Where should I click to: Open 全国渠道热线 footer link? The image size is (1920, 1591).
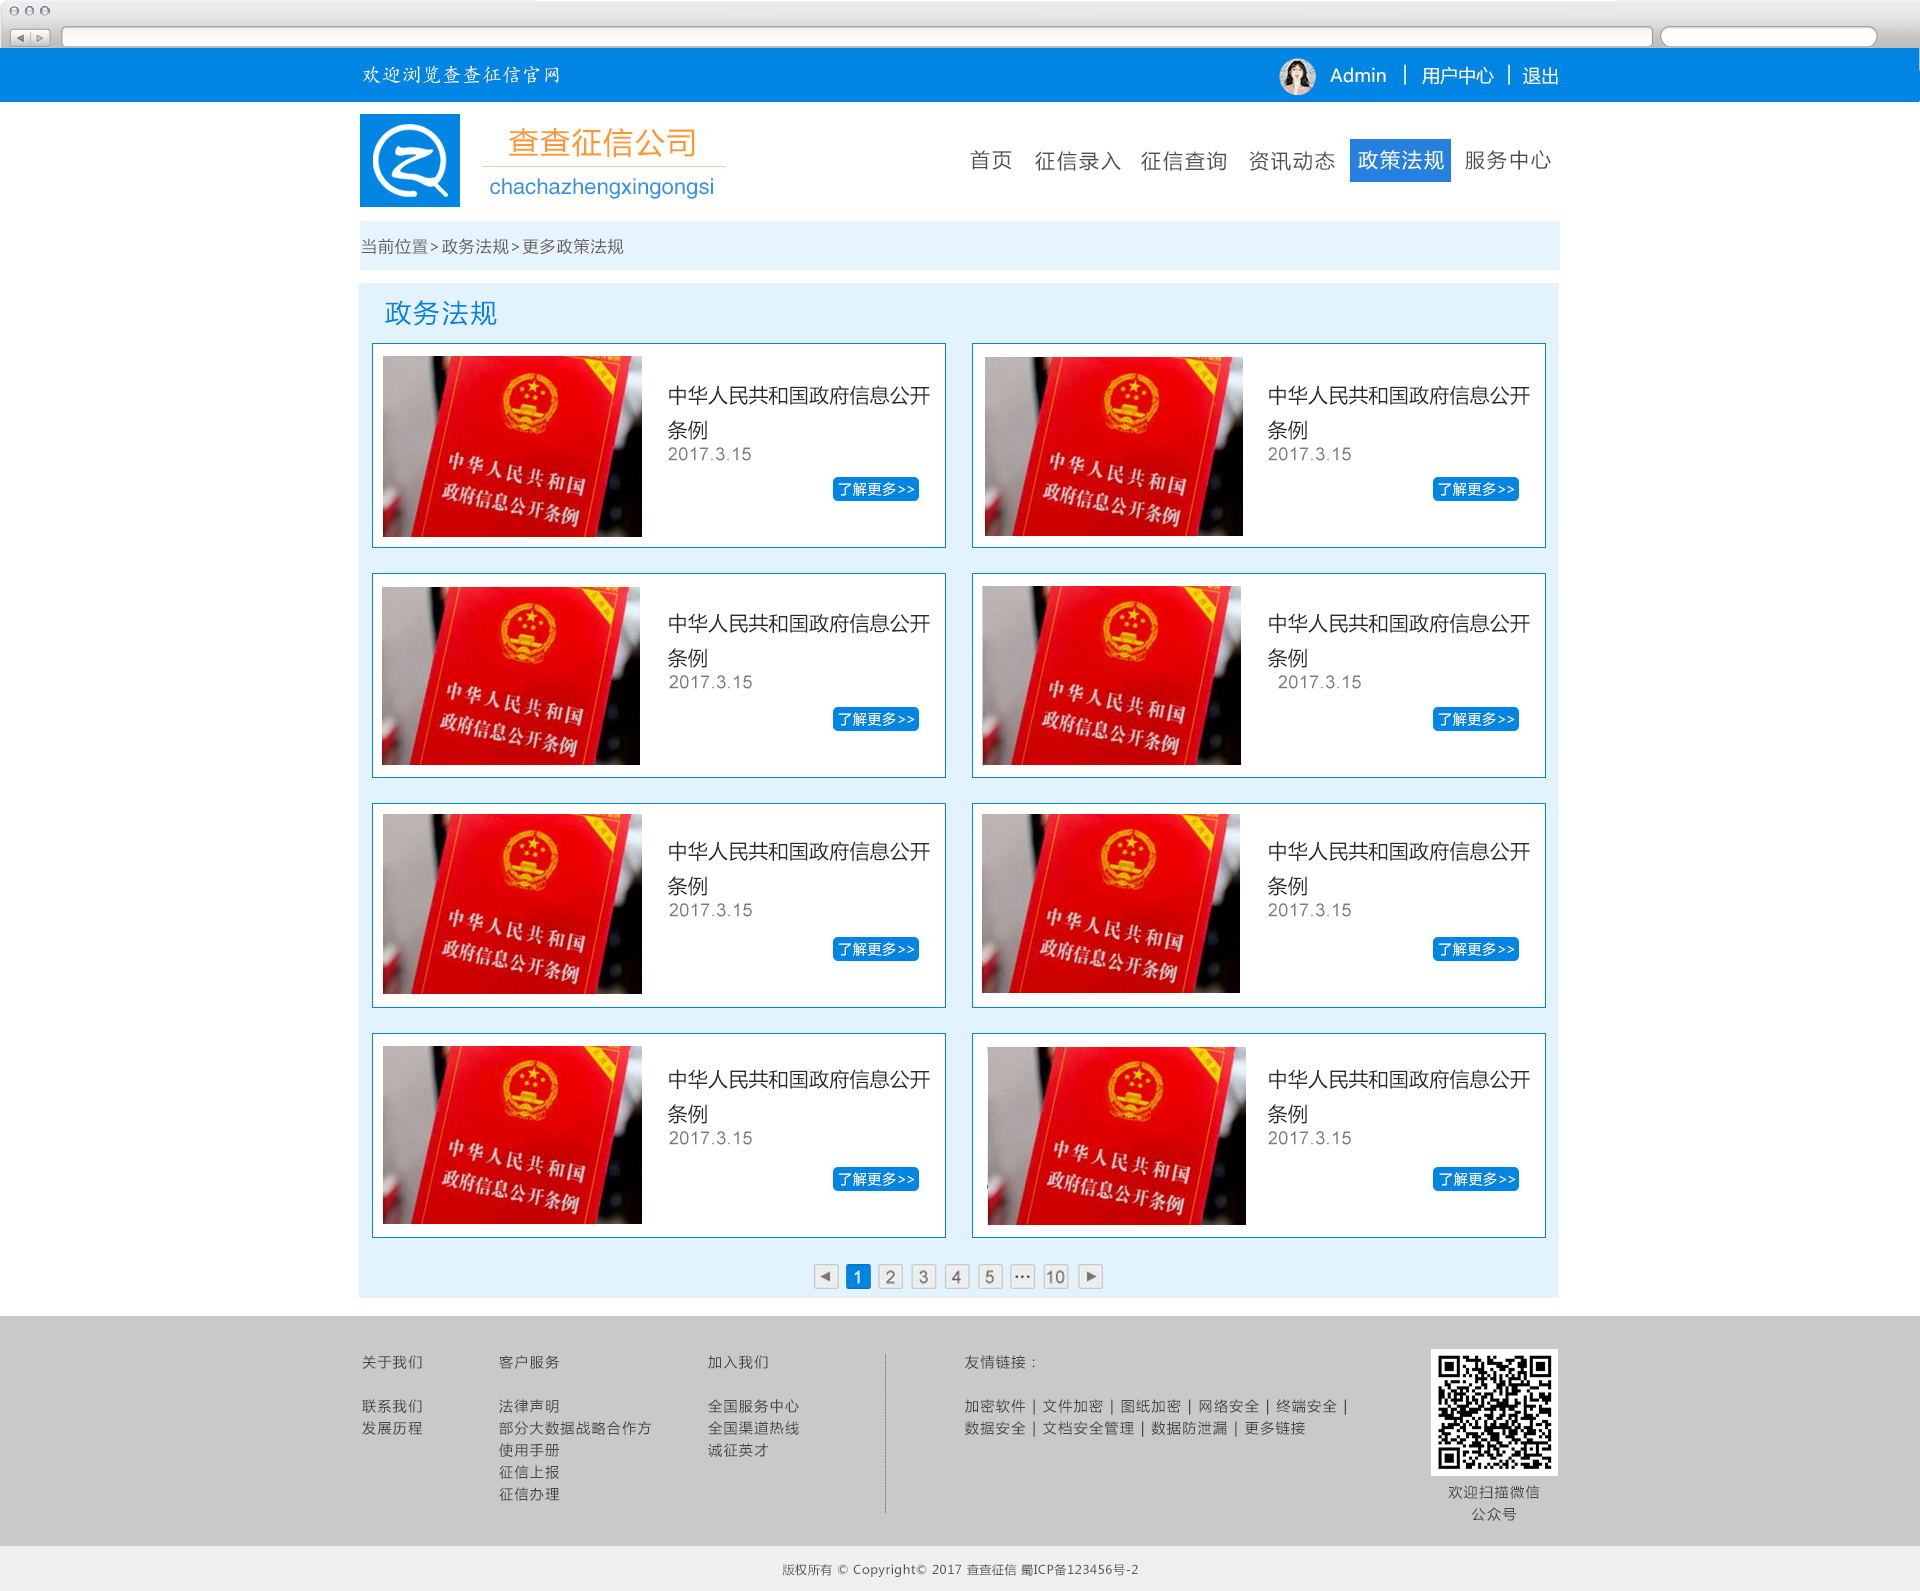pyautogui.click(x=753, y=1428)
